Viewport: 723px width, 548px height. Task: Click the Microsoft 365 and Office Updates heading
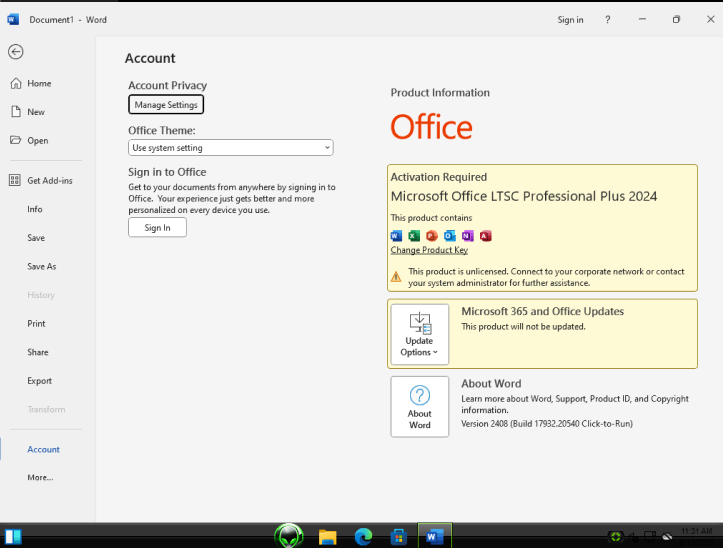[542, 311]
